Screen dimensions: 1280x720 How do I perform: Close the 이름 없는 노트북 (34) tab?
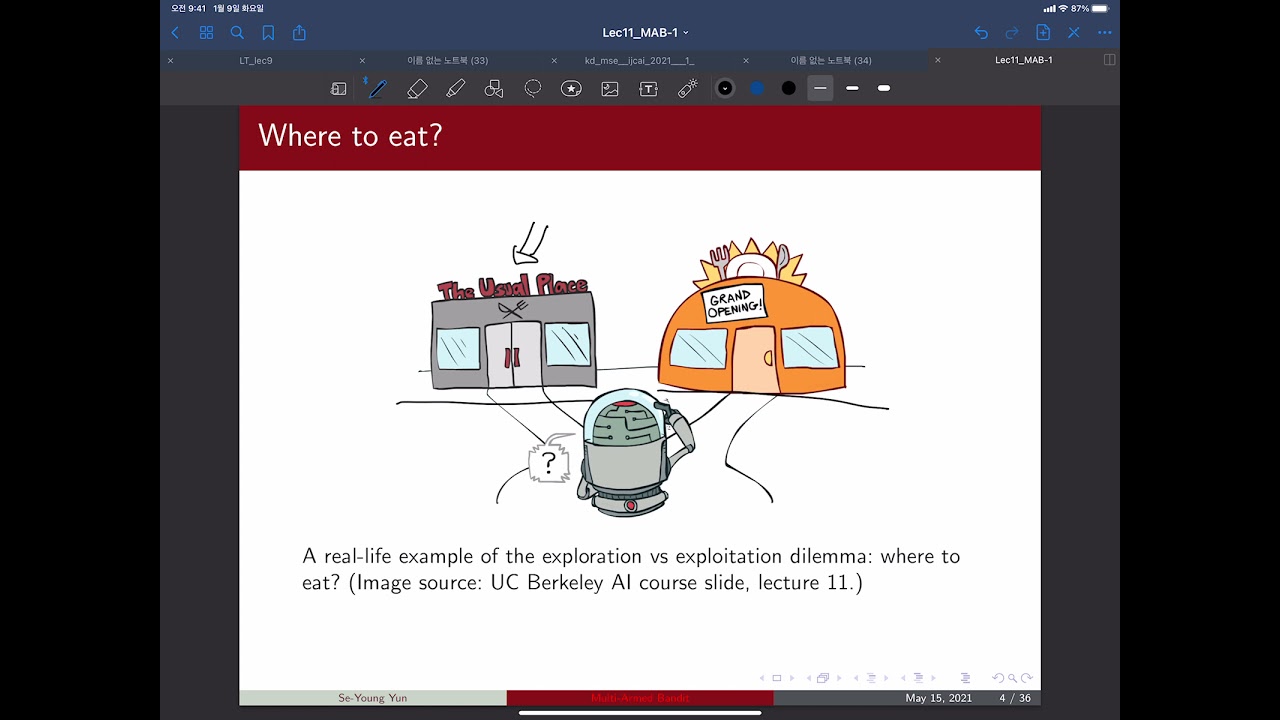point(746,60)
